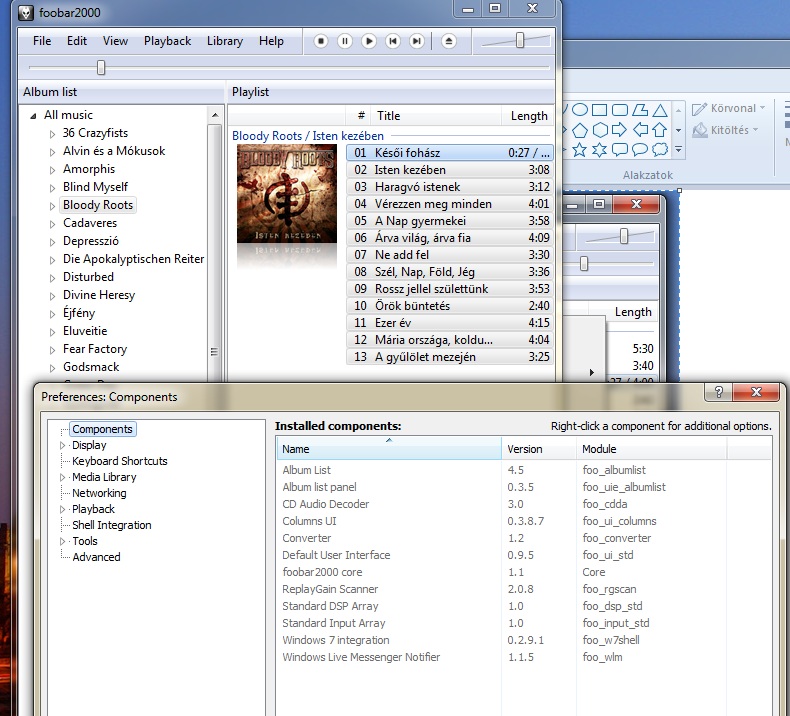Viewport: 790px width, 716px height.
Task: Collapse the All music tree node
Action: [x=33, y=116]
